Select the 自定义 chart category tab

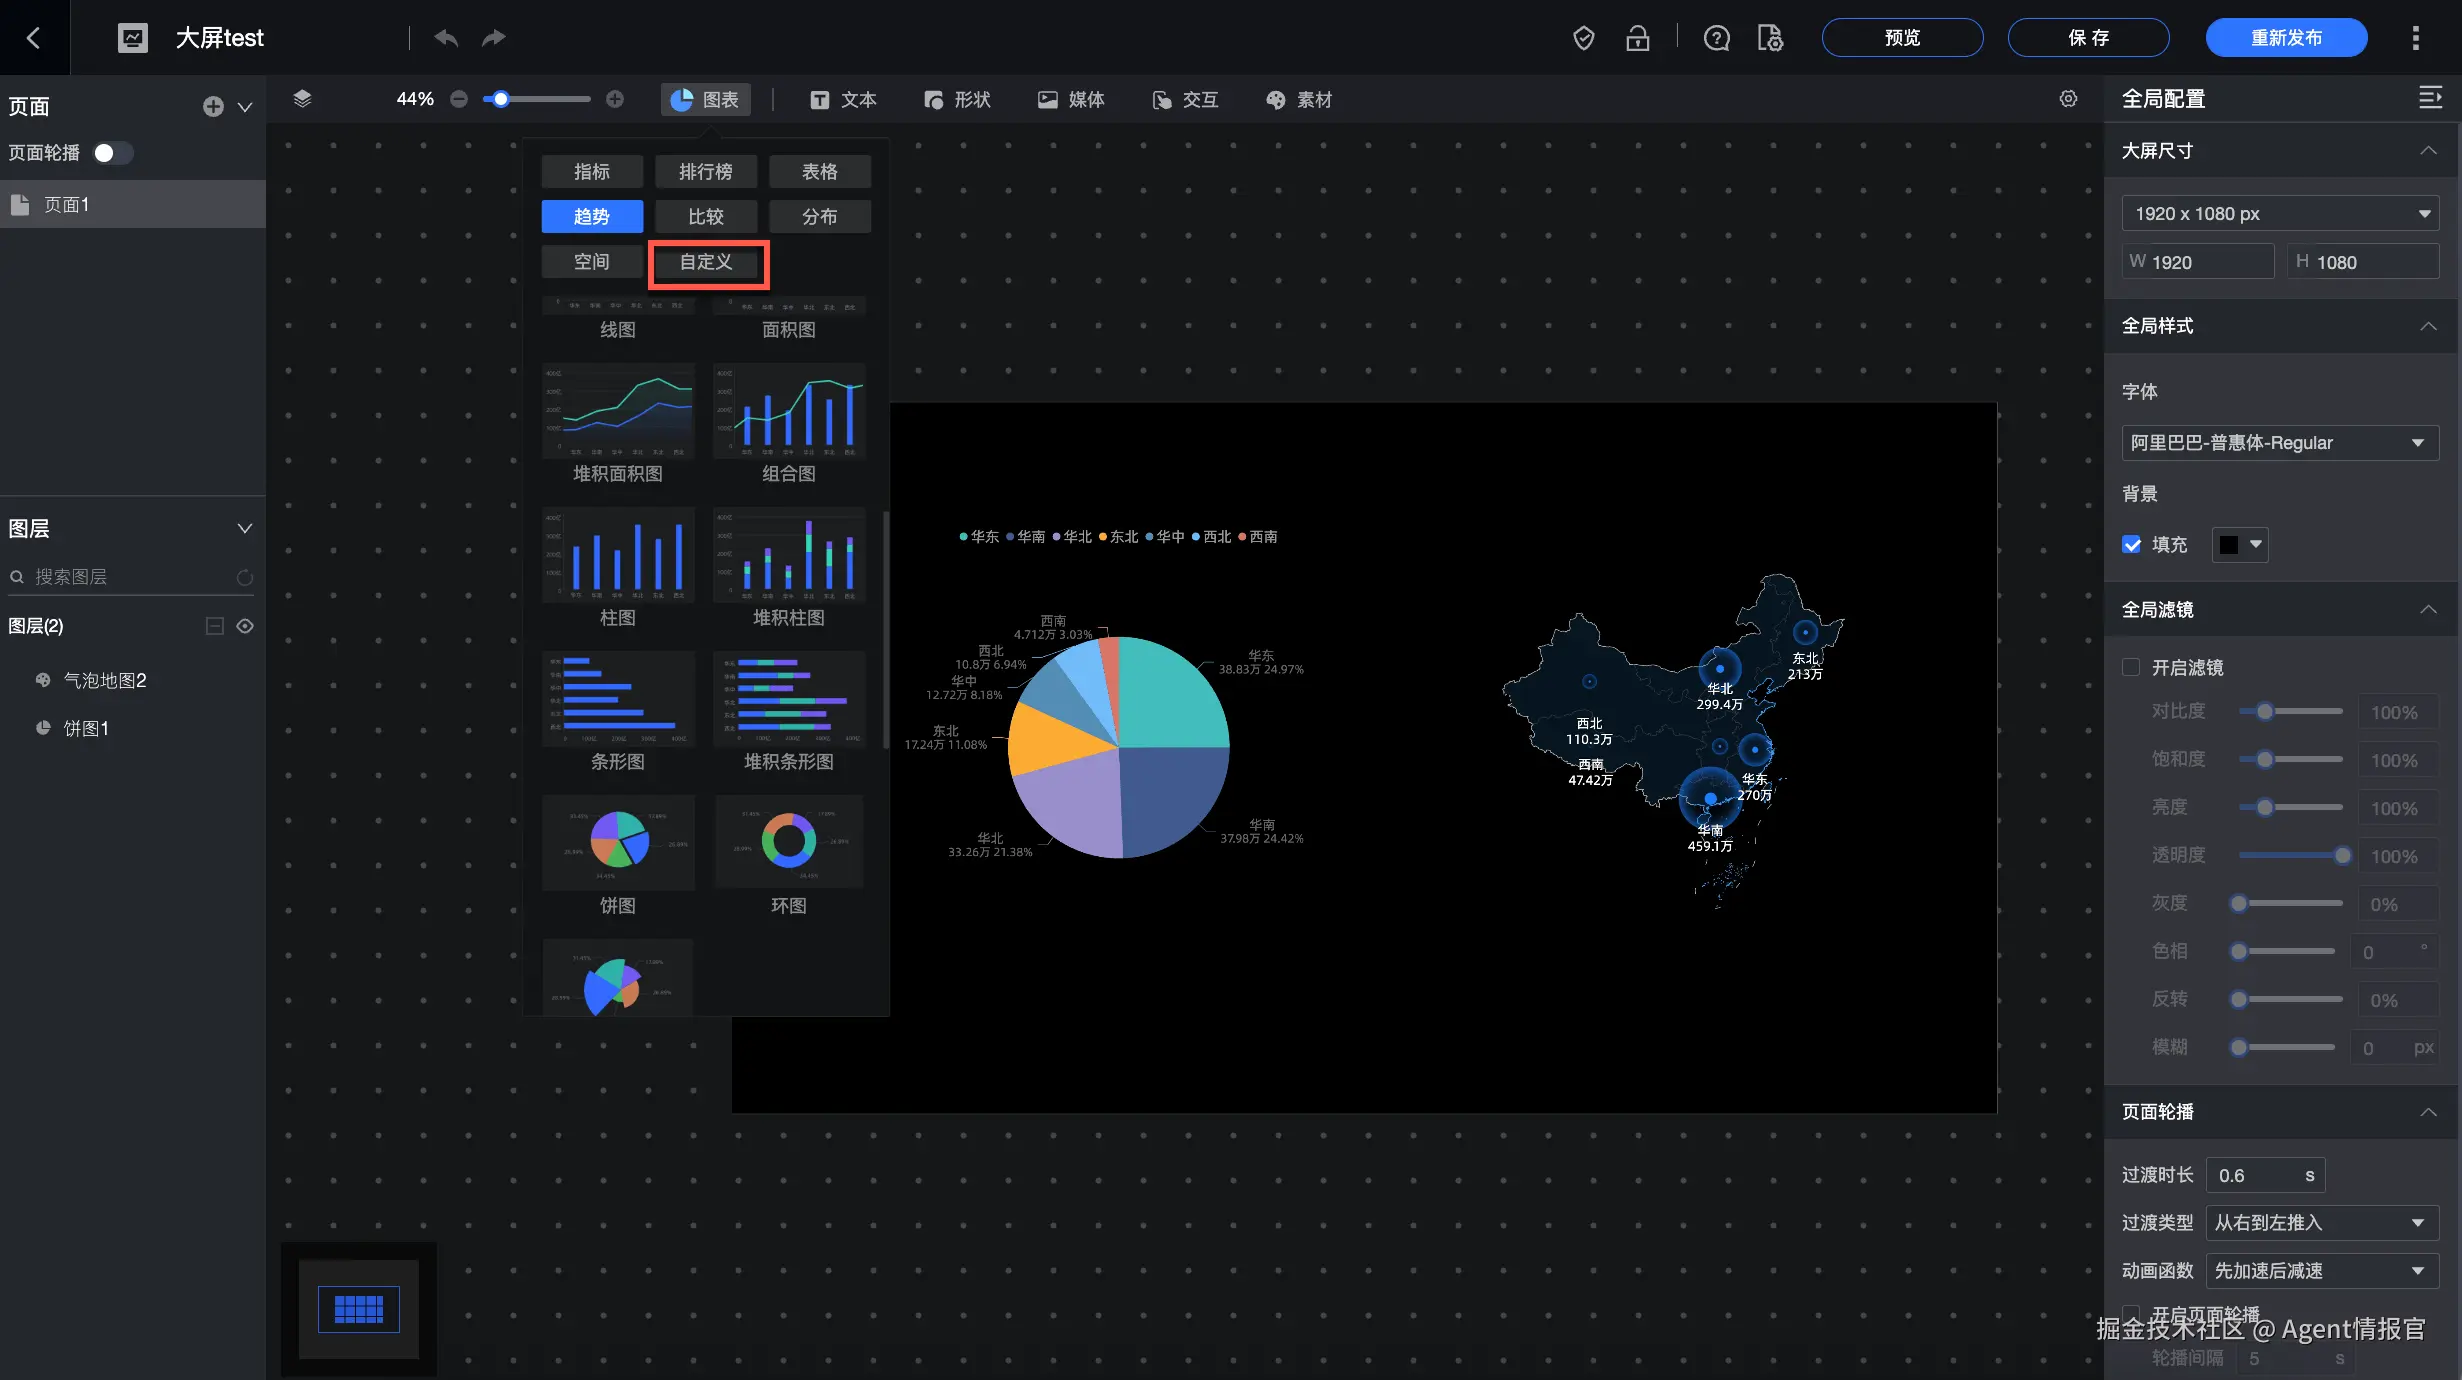tap(707, 262)
